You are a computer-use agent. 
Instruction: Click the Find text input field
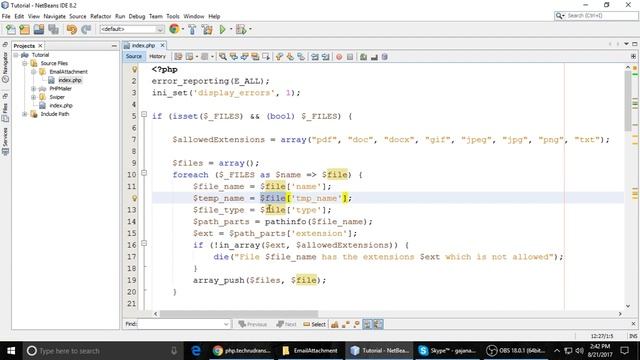click(180, 324)
